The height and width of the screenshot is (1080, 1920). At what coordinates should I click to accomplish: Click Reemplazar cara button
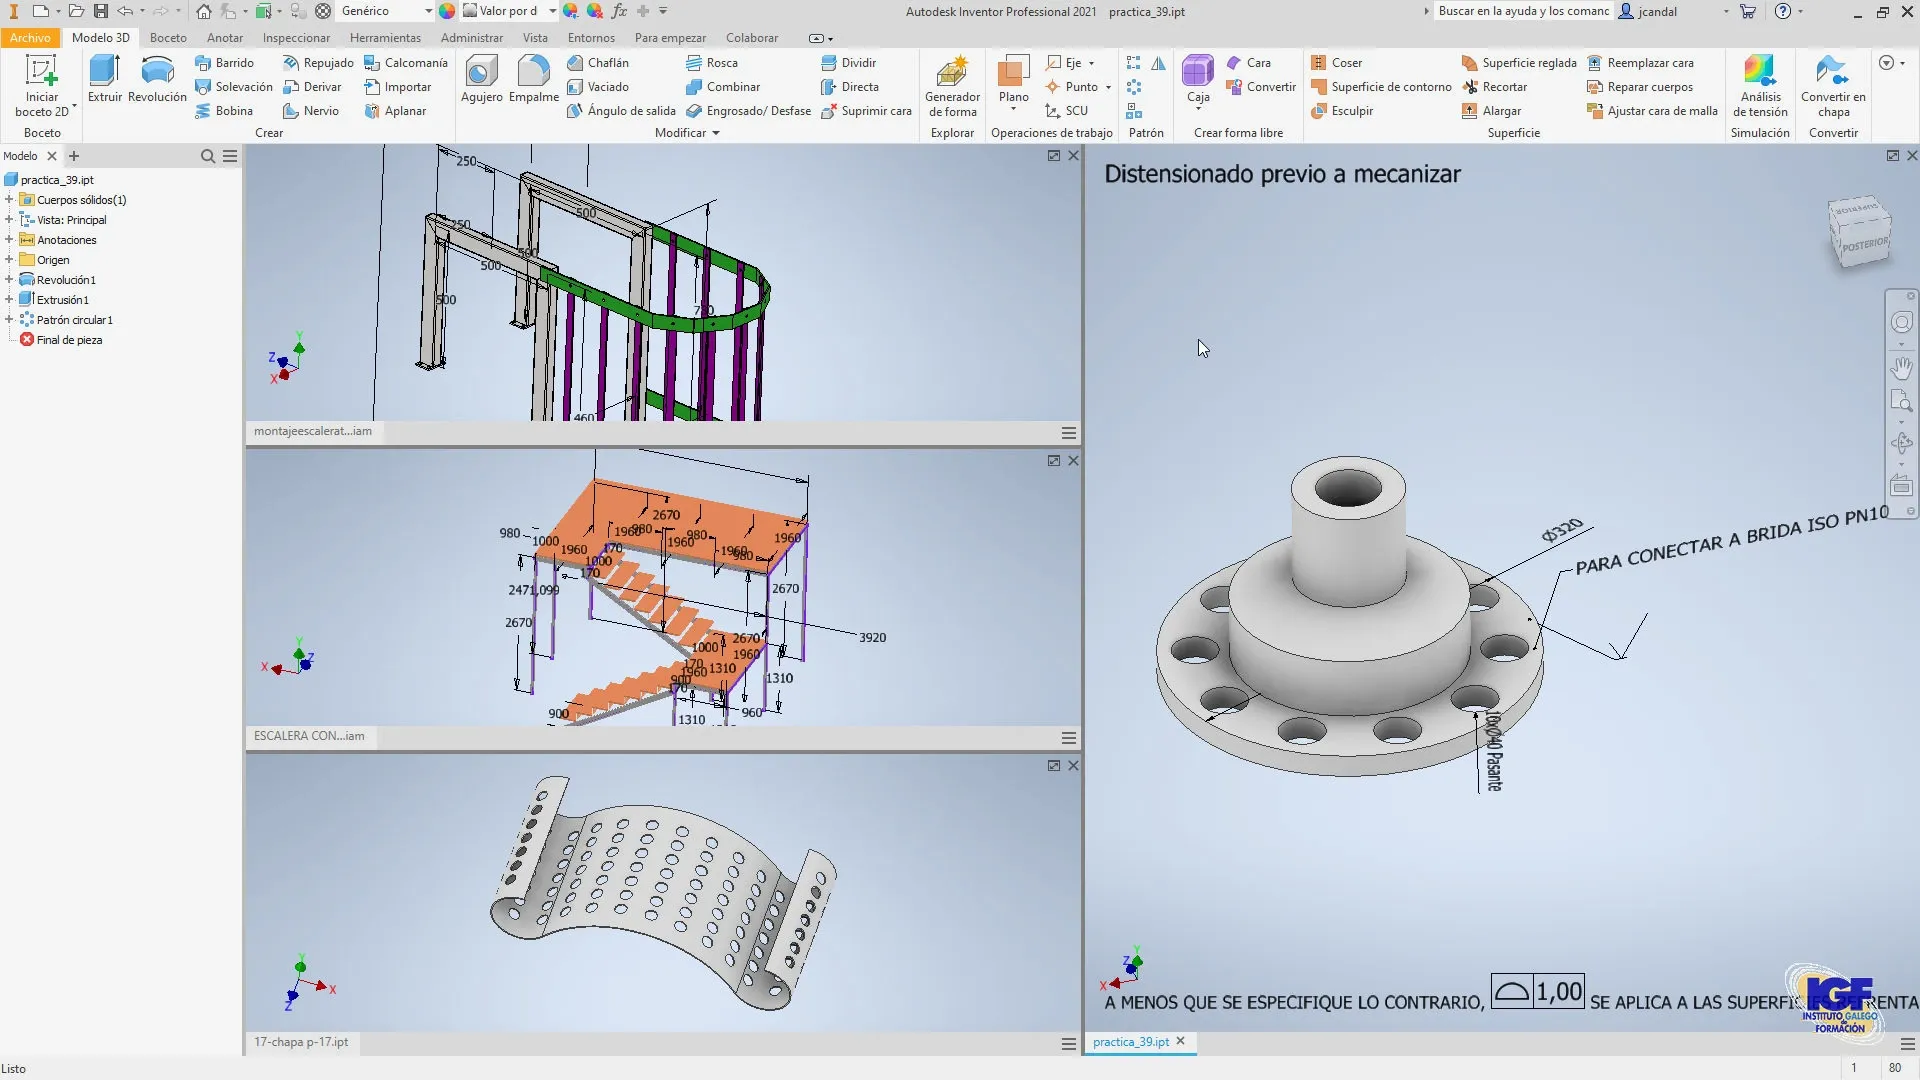point(1641,62)
